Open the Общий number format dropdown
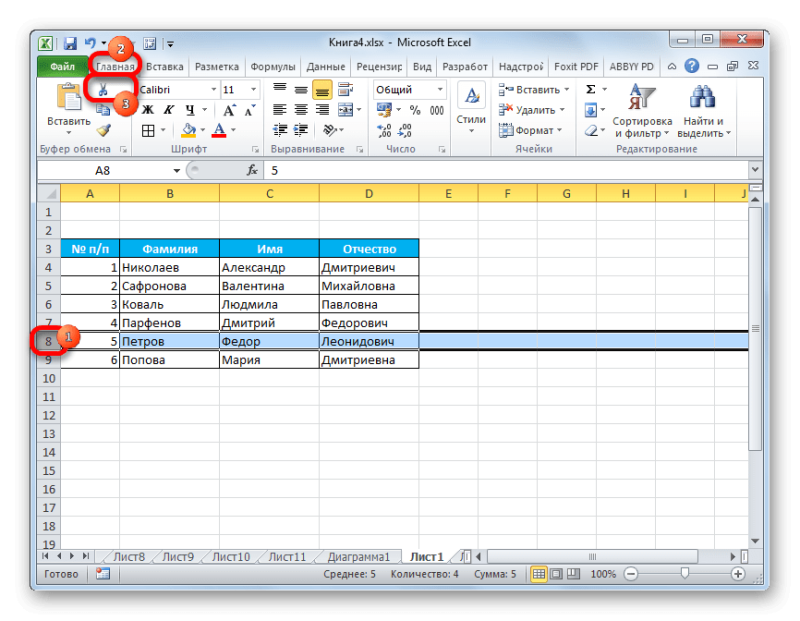The height and width of the screenshot is (621, 800). [x=440, y=90]
